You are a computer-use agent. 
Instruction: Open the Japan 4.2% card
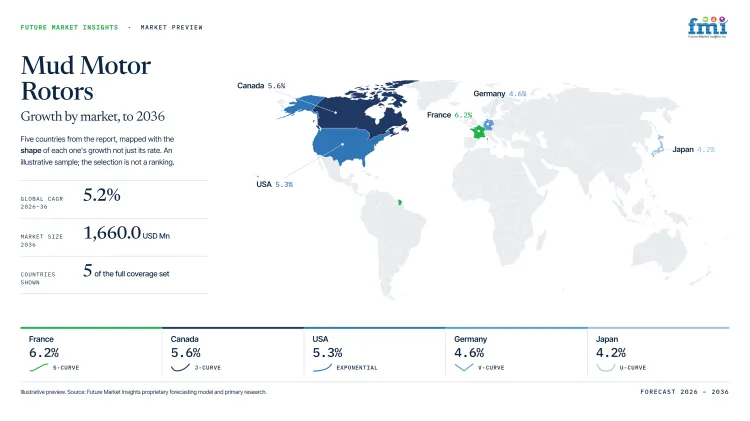[x=658, y=353]
